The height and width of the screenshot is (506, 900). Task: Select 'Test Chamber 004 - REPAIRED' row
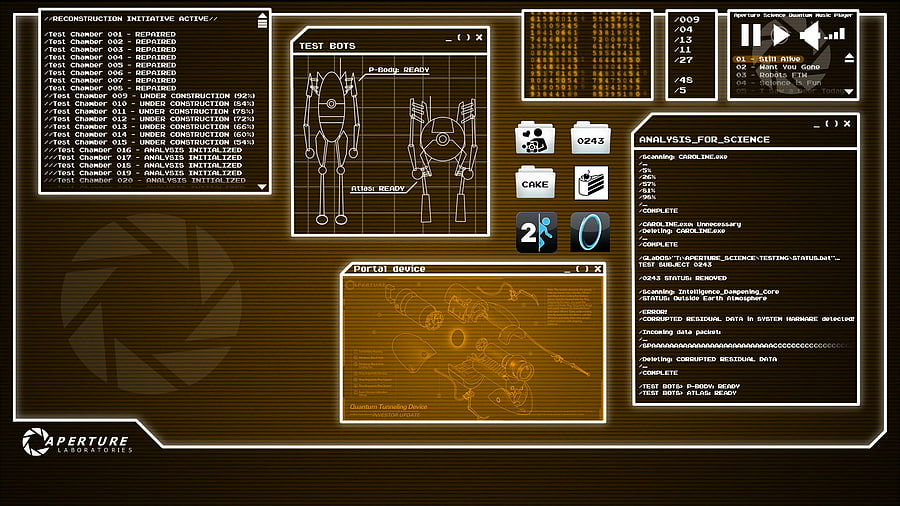pyautogui.click(x=110, y=57)
